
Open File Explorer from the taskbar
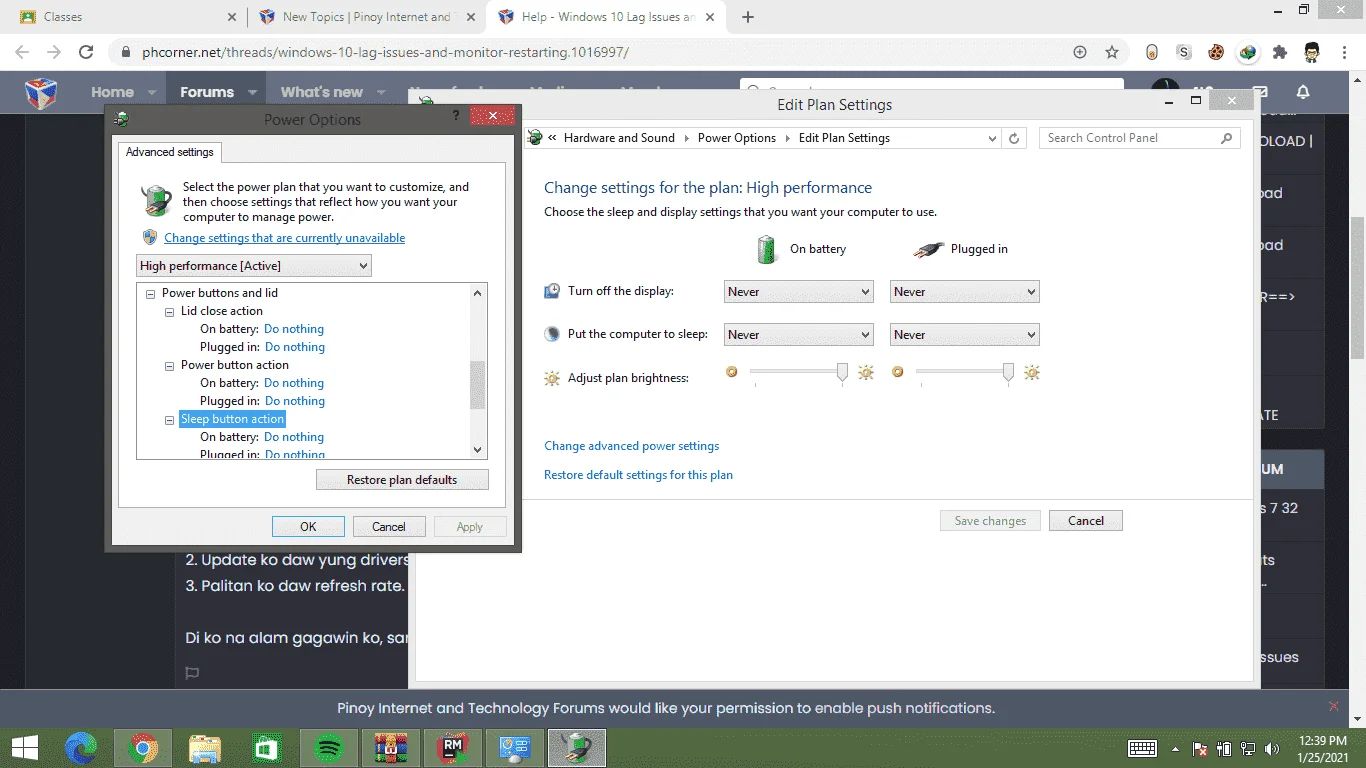tap(205, 748)
